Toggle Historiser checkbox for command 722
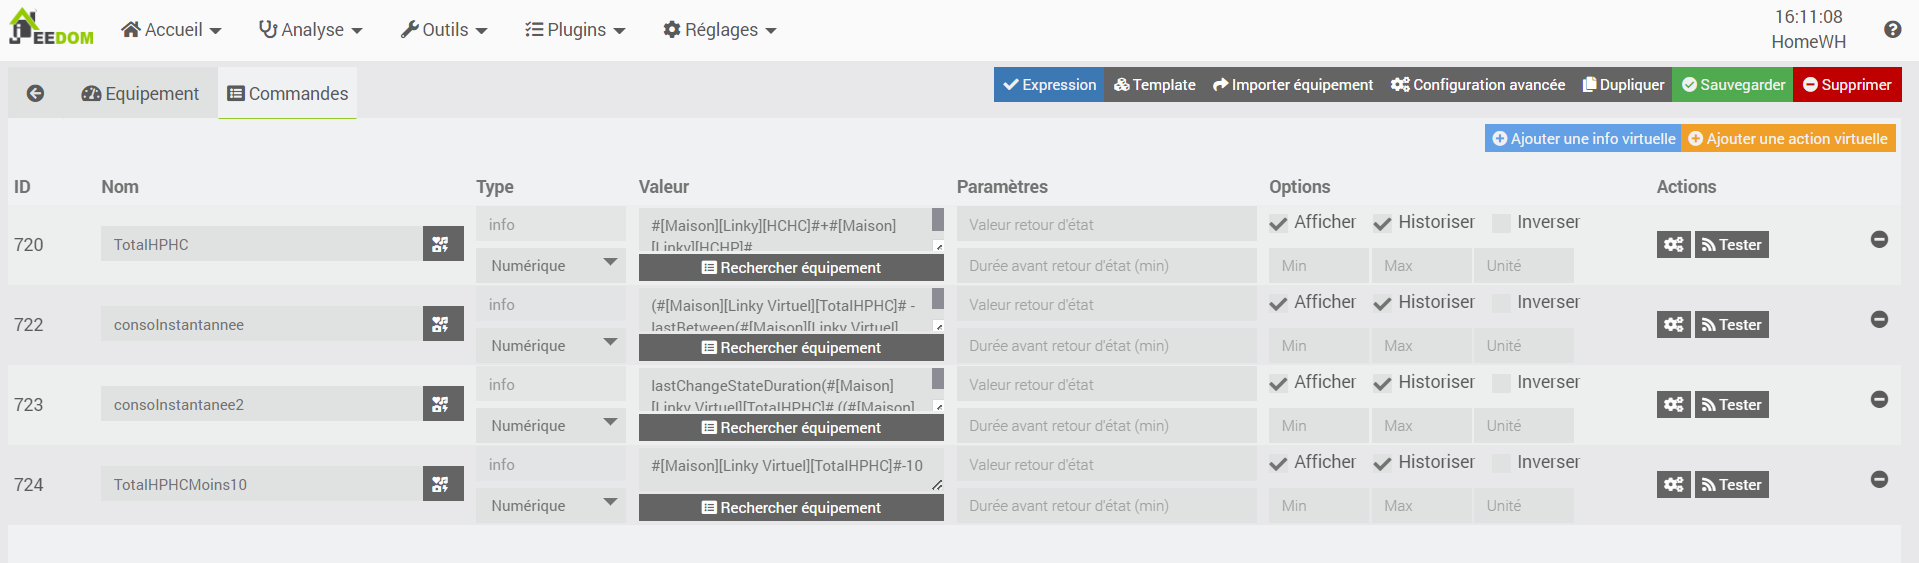The image size is (1919, 563). pyautogui.click(x=1382, y=304)
